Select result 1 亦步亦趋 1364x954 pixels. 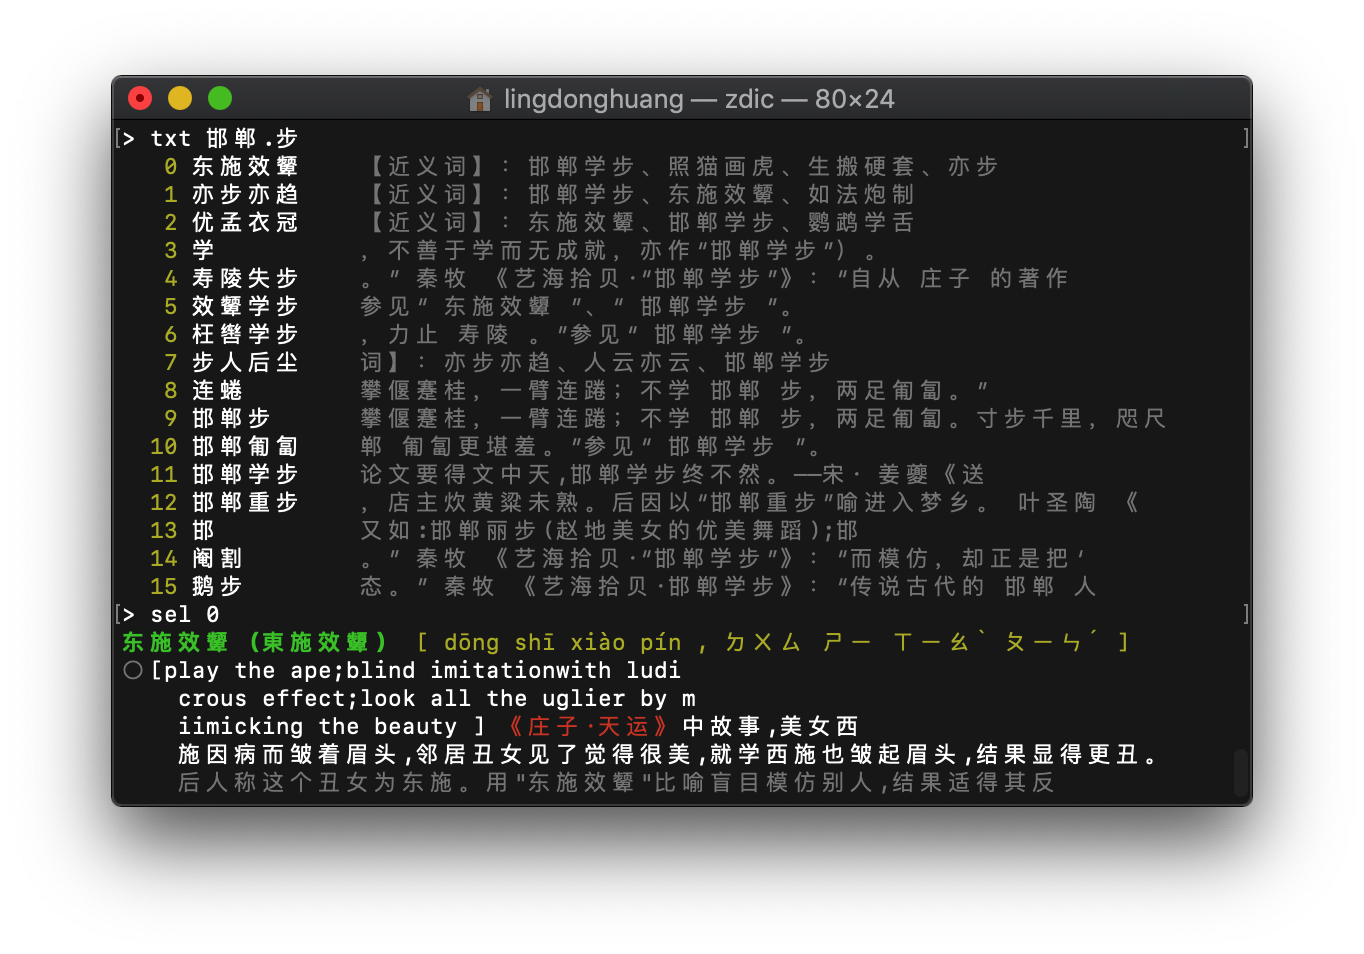244,194
